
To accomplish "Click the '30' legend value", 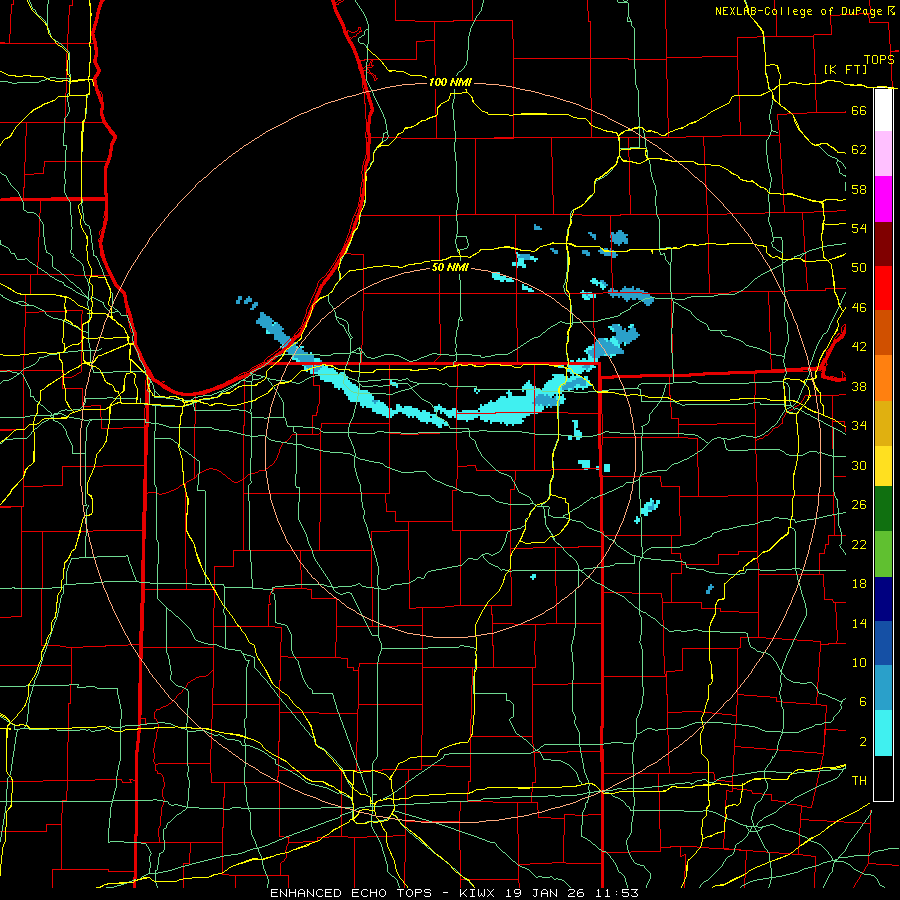I will tap(859, 465).
